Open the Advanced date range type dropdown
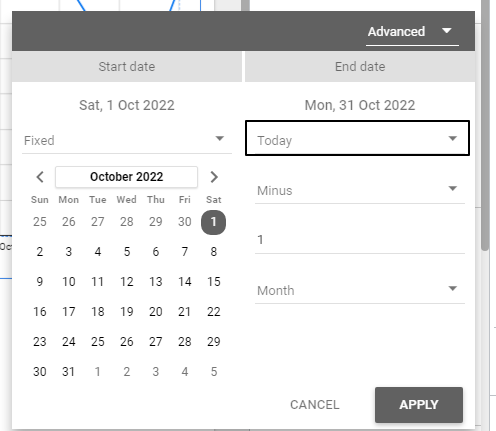Viewport: 496px width, 431px height. 412,32
